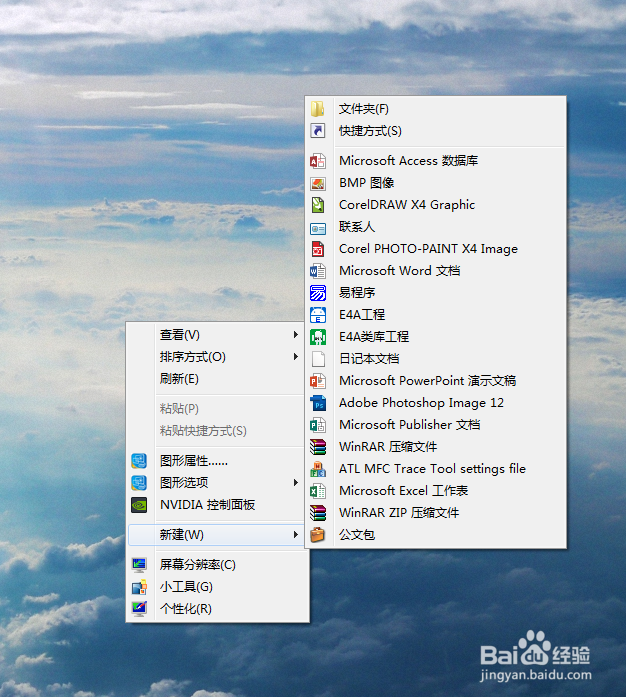This screenshot has height=697, width=626.
Task: Click the Microsoft Publisher icon
Action: [317, 425]
